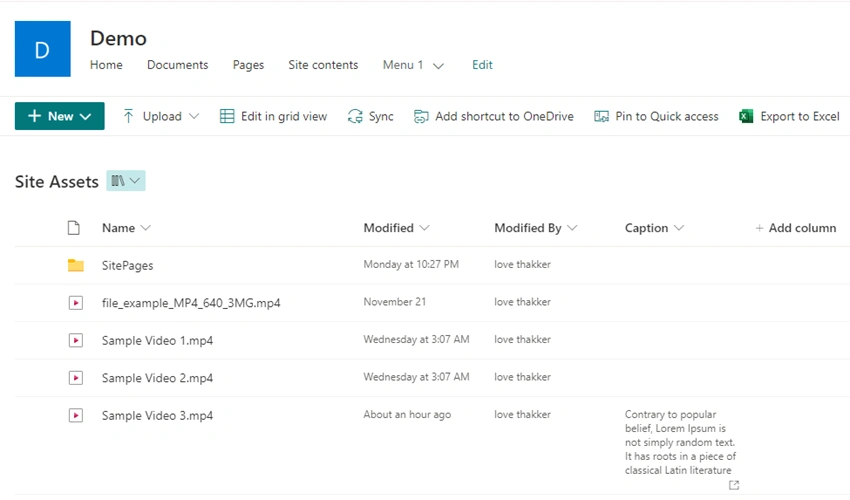Viewport: 850px width, 500px height.
Task: Open the Name column sort menu
Action: point(145,228)
